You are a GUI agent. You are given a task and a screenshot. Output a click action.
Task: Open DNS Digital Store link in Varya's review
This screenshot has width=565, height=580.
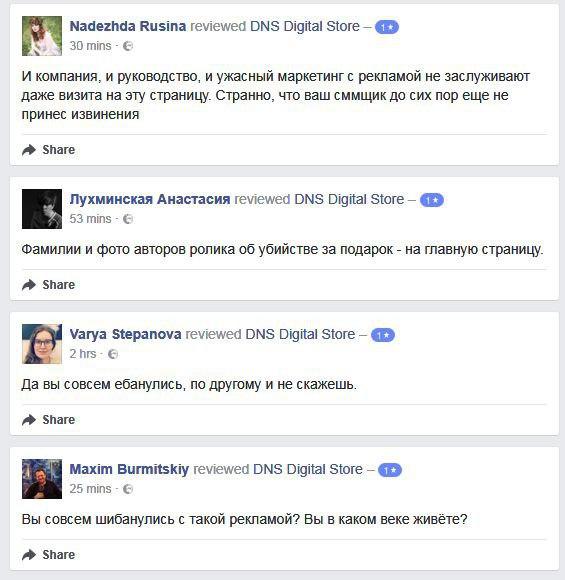(x=300, y=334)
